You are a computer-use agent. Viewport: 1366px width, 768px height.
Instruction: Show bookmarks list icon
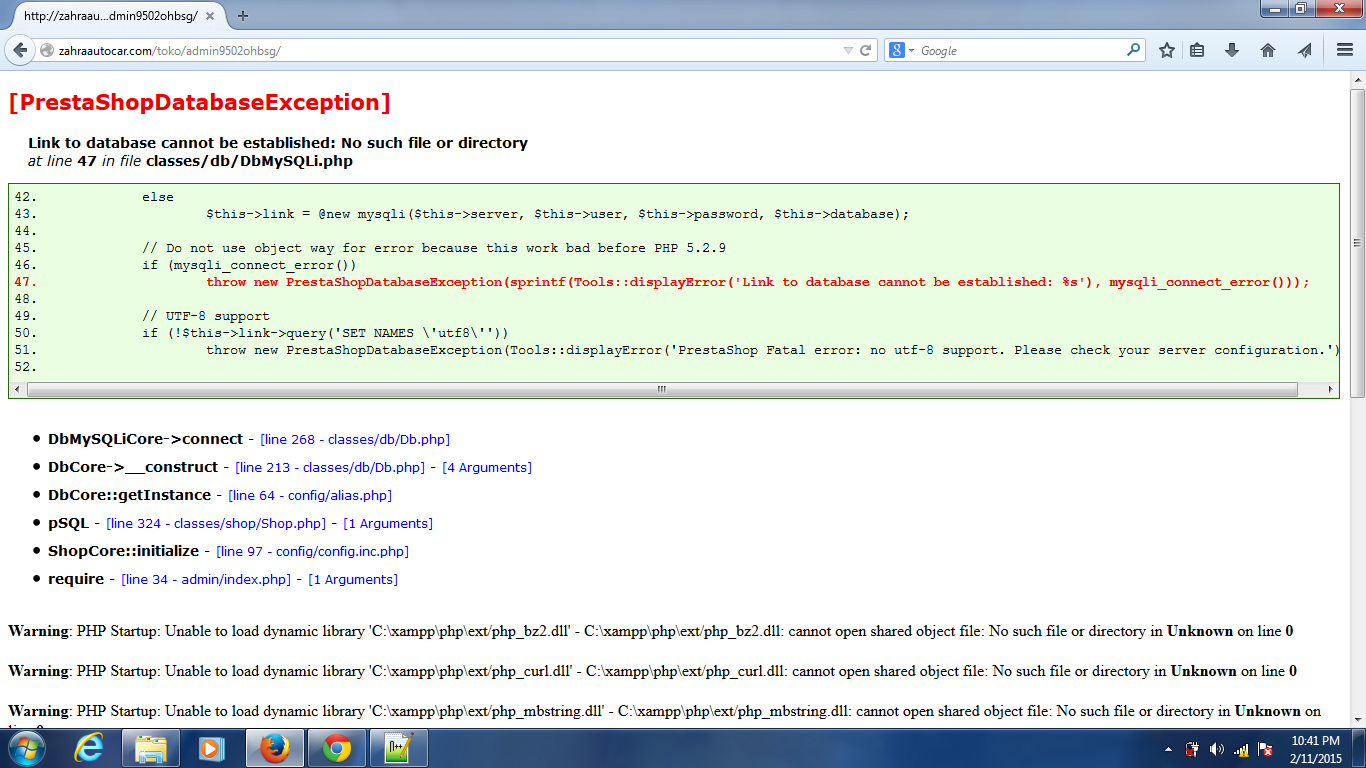click(1197, 50)
